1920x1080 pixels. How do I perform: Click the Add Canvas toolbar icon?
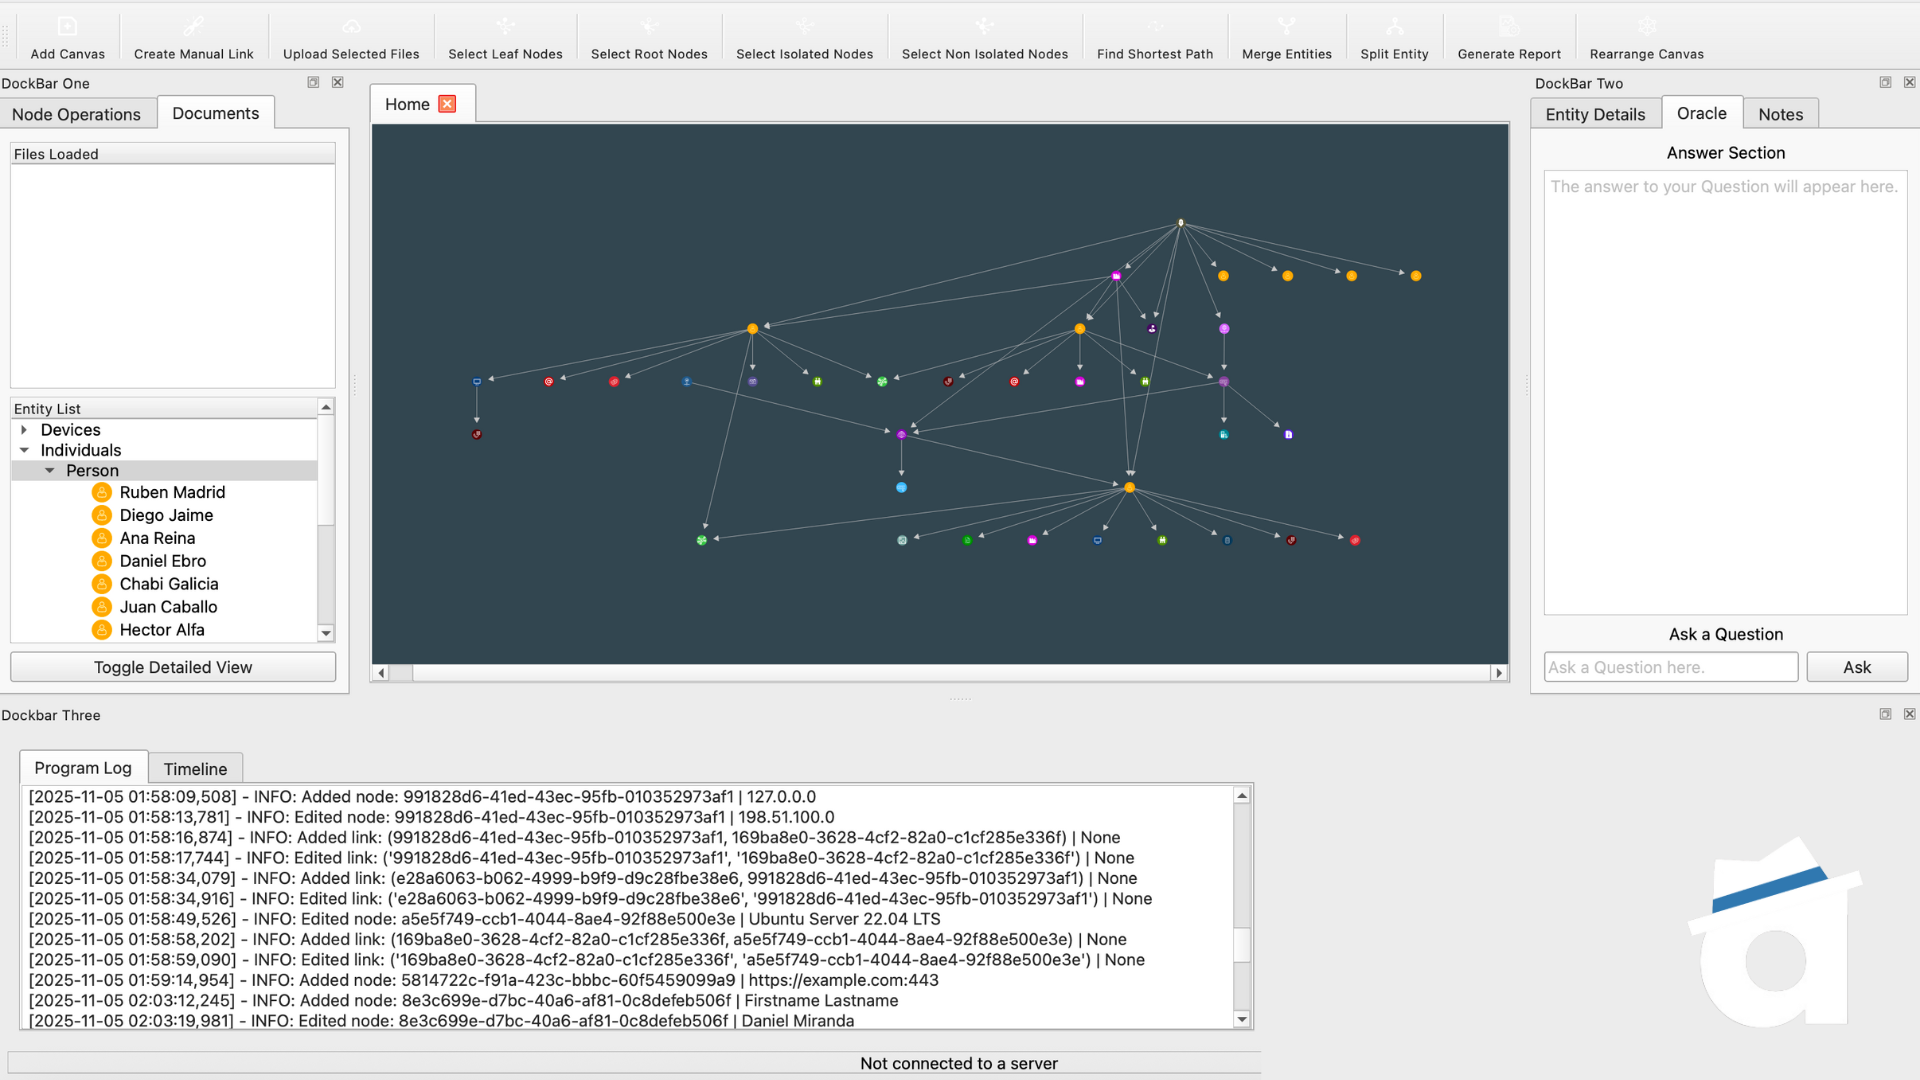[67, 27]
